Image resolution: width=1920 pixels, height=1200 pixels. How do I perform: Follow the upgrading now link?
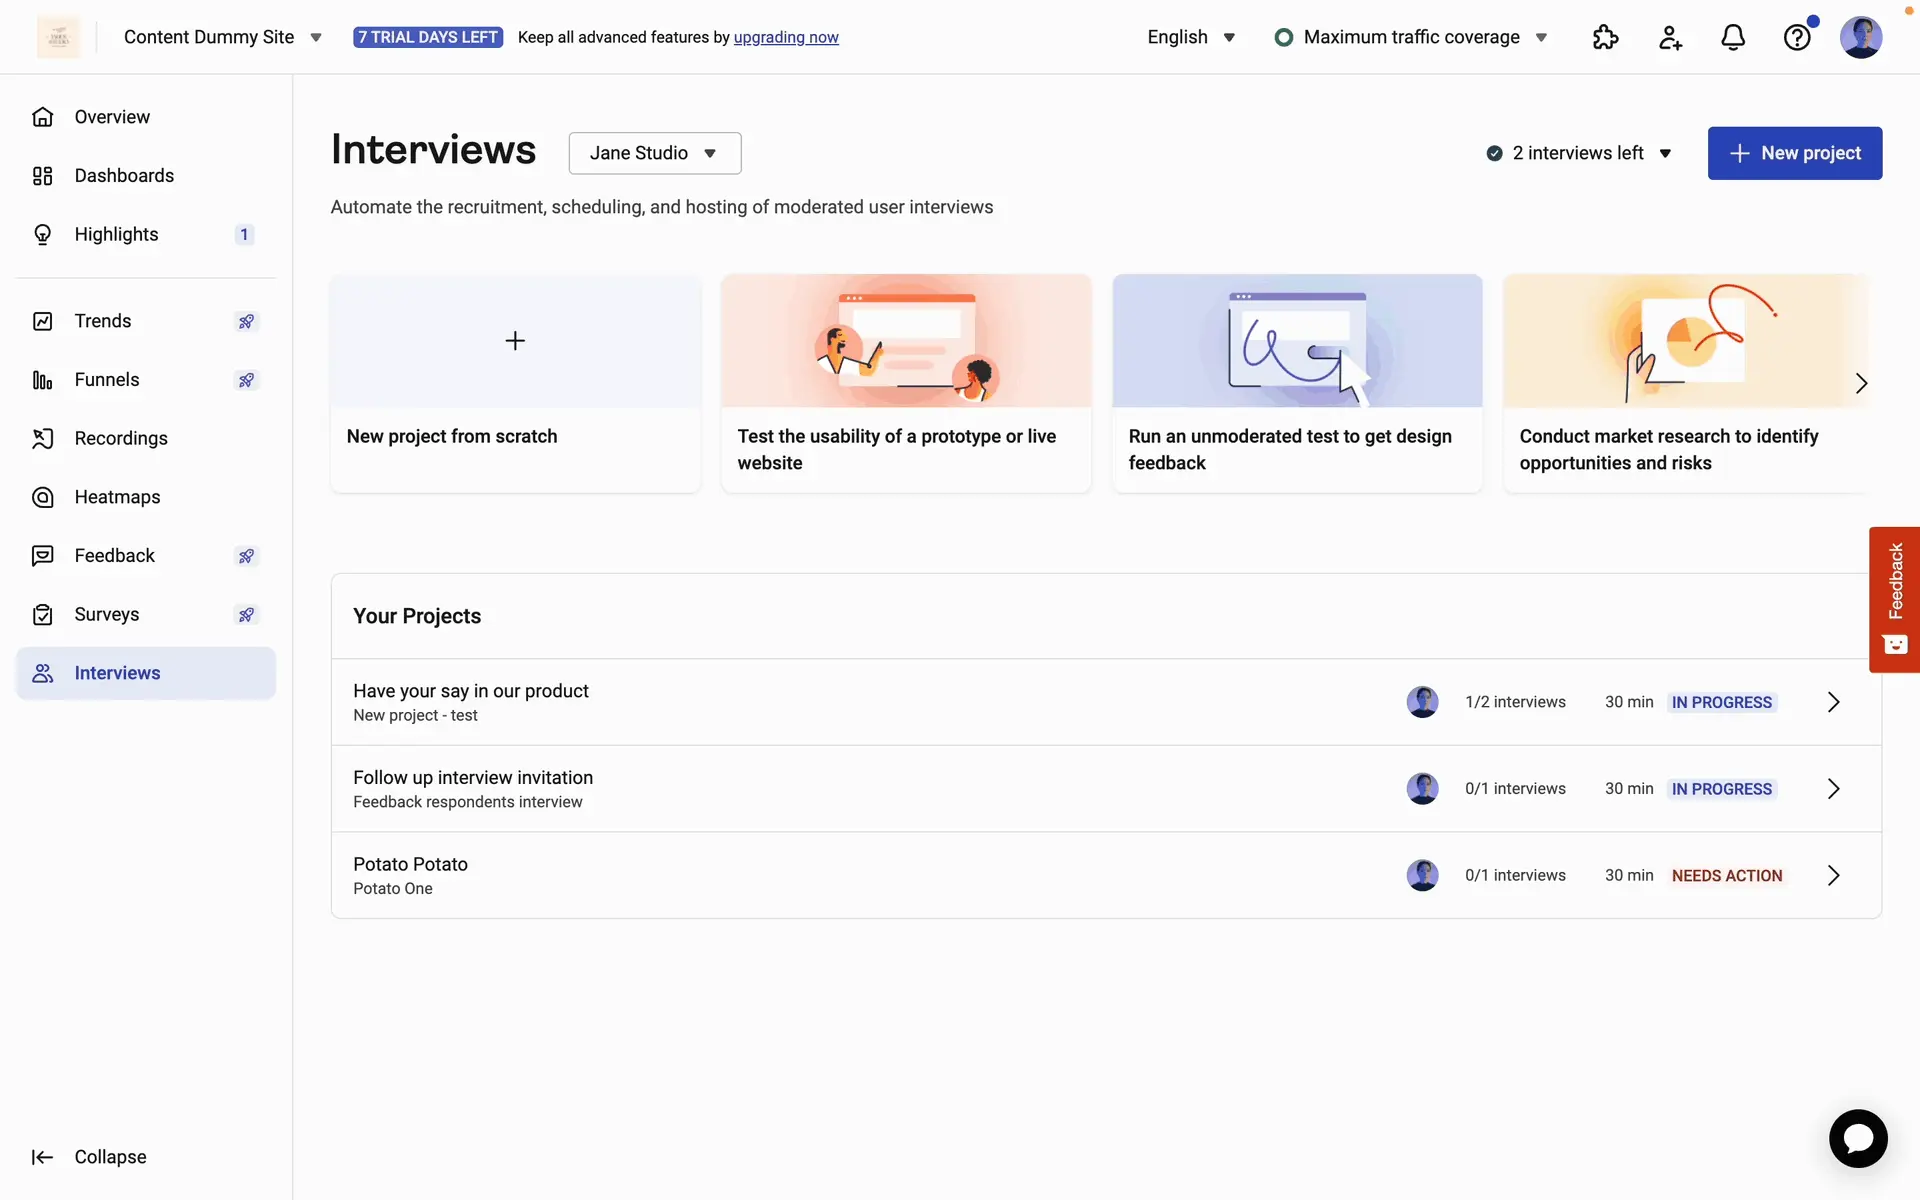786,37
